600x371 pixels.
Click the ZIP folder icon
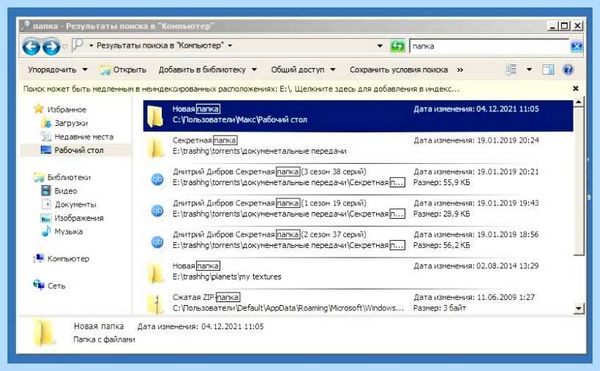pos(155,304)
